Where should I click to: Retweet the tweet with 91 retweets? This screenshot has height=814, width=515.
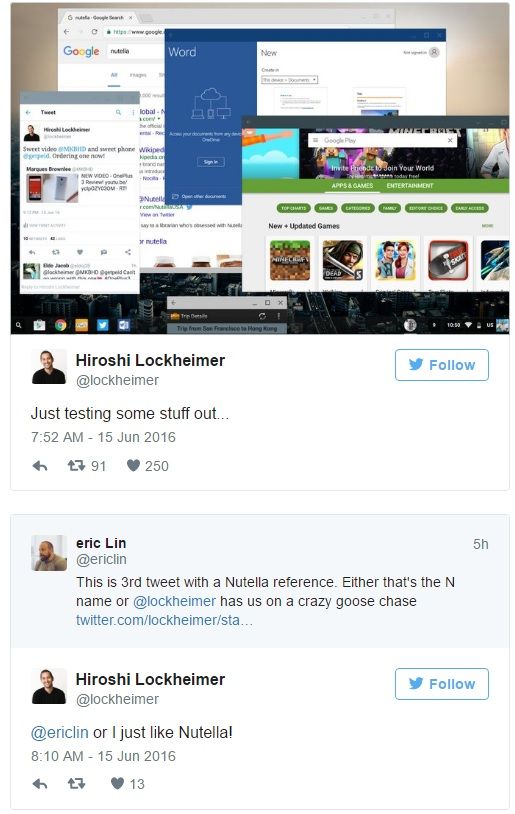coord(76,466)
